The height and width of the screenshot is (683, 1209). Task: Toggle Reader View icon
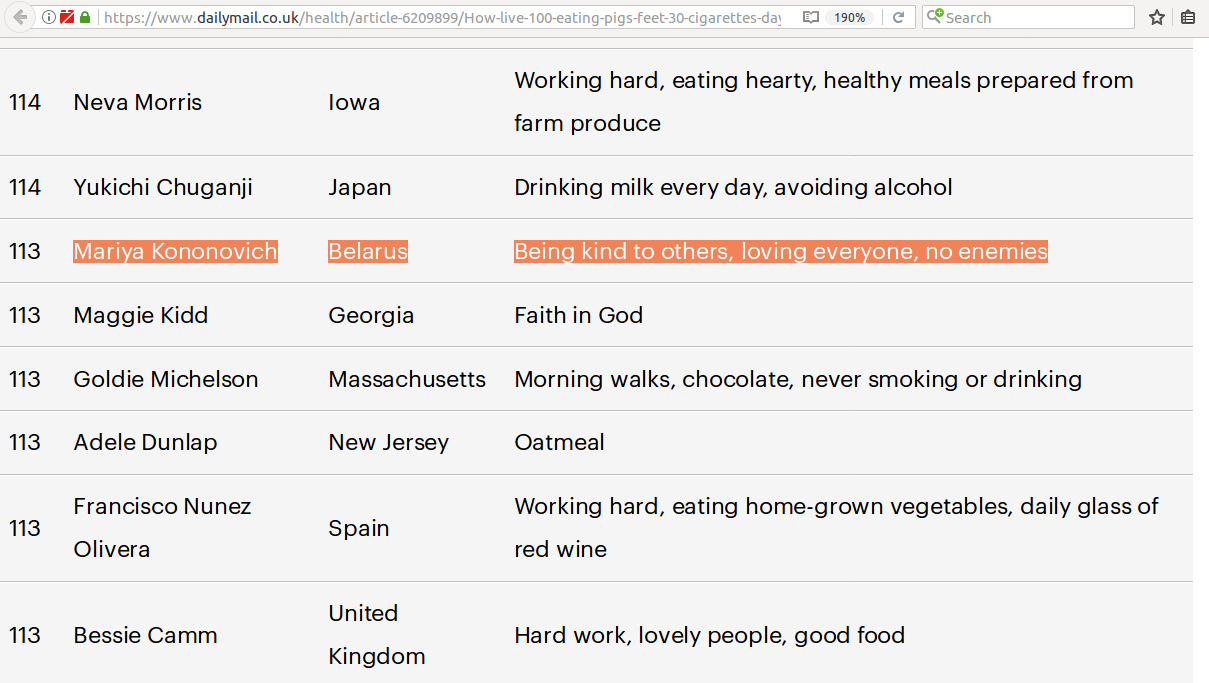tap(811, 17)
